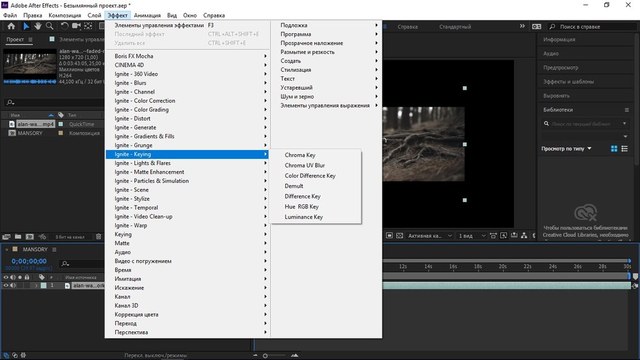Click the MANSORY composition label color swatch
The height and width of the screenshot is (360, 640).
[x=61, y=133]
